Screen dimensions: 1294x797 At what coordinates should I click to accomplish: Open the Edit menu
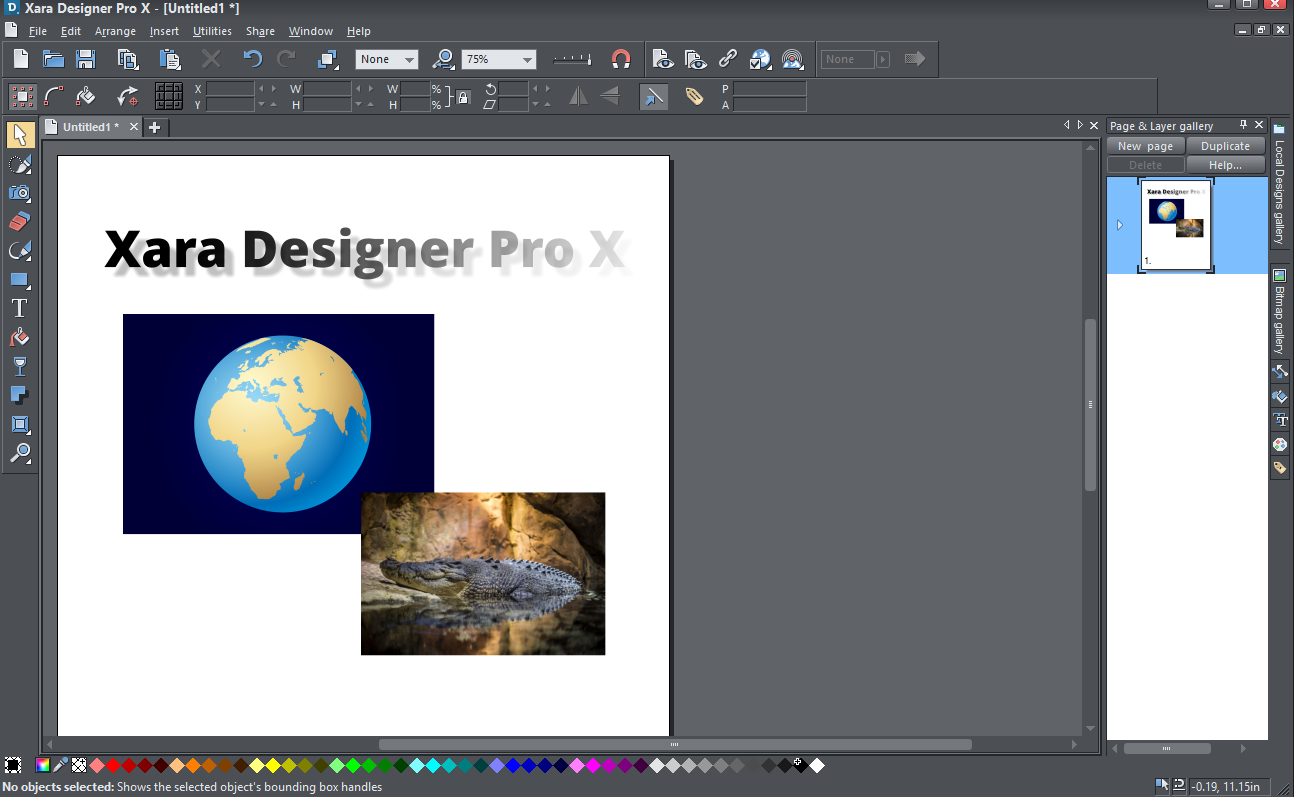click(70, 31)
